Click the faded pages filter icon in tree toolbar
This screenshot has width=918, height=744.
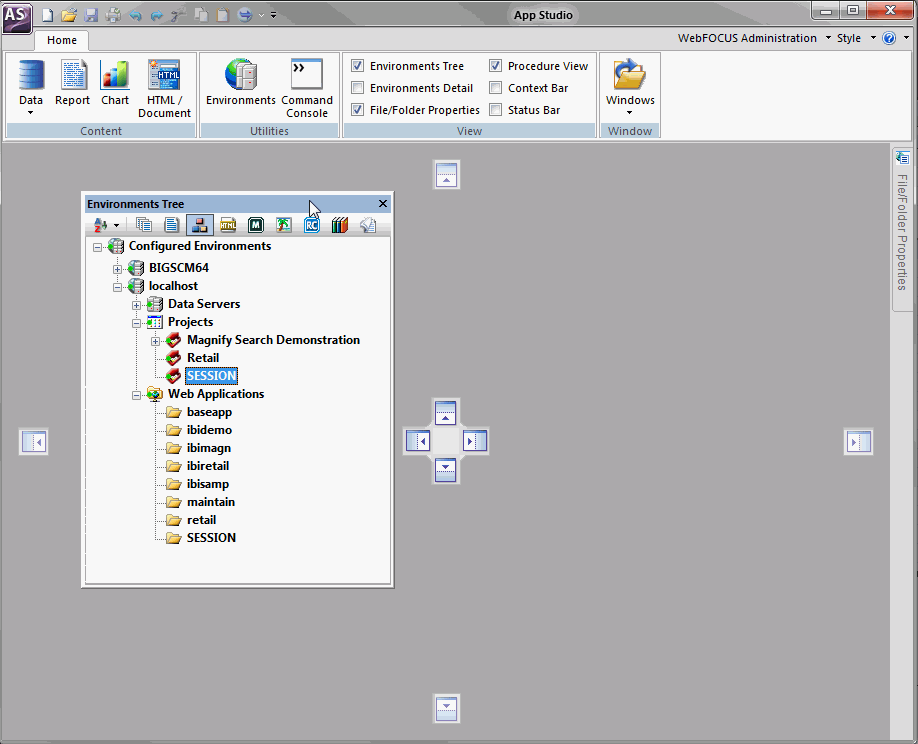(368, 225)
